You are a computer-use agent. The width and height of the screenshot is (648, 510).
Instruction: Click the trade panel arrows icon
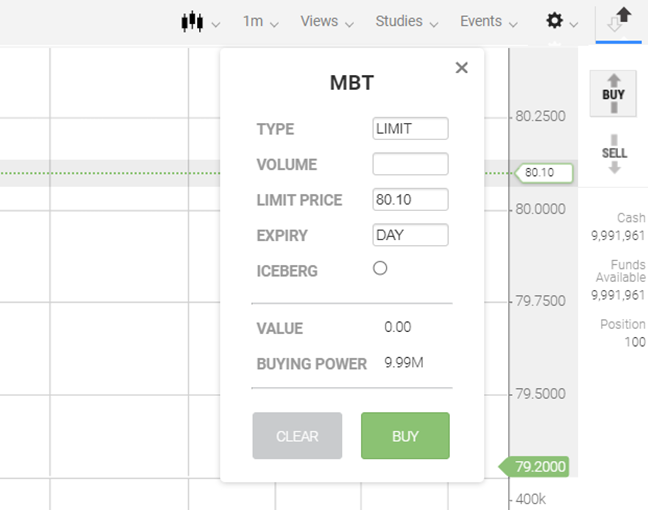[x=620, y=21]
